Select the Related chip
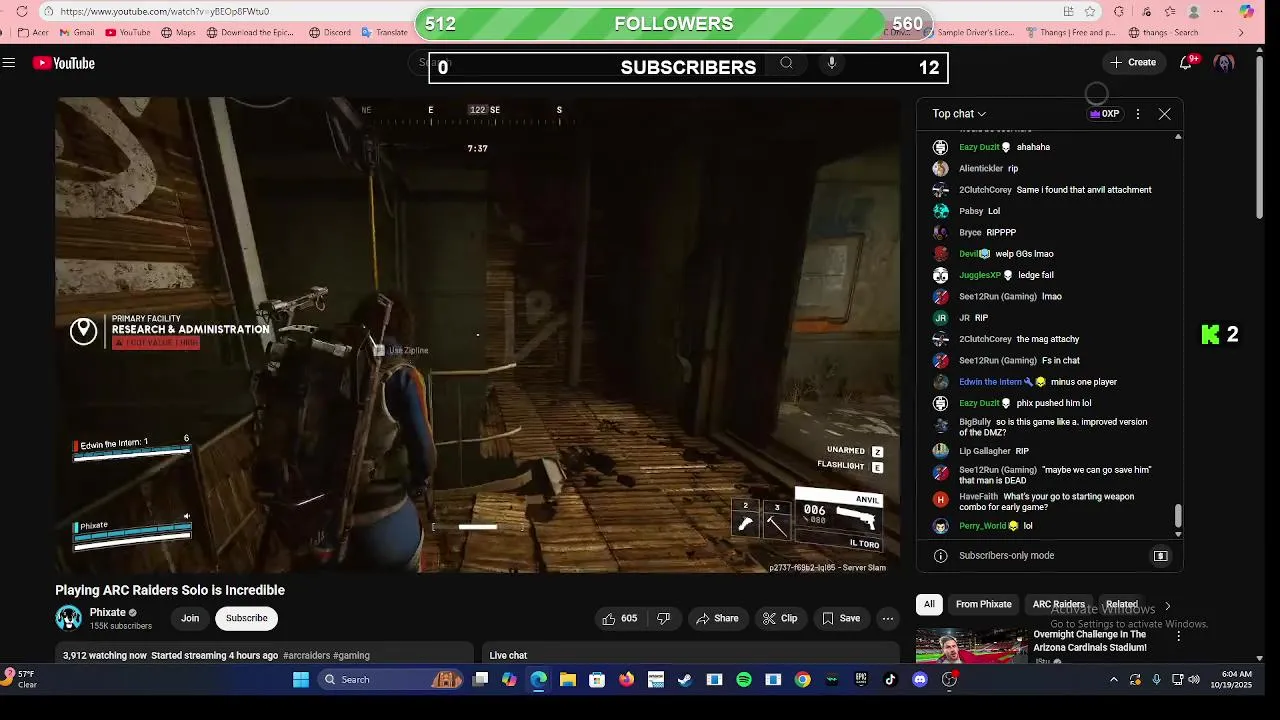Image resolution: width=1280 pixels, height=720 pixels. pyautogui.click(x=1121, y=604)
